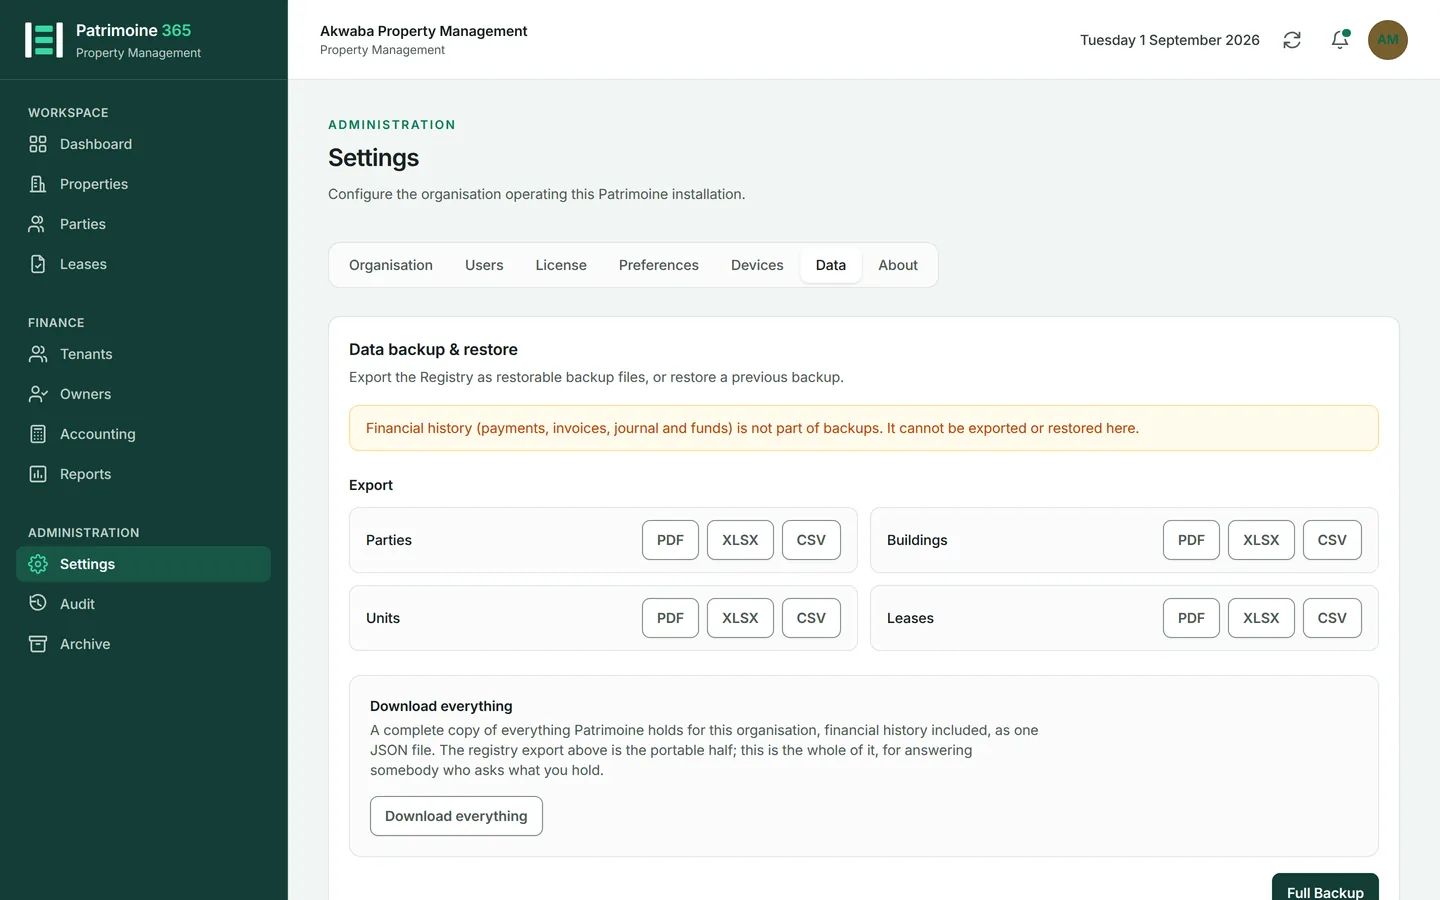Export Leases as PDF
Image resolution: width=1440 pixels, height=900 pixels.
[x=1191, y=618]
